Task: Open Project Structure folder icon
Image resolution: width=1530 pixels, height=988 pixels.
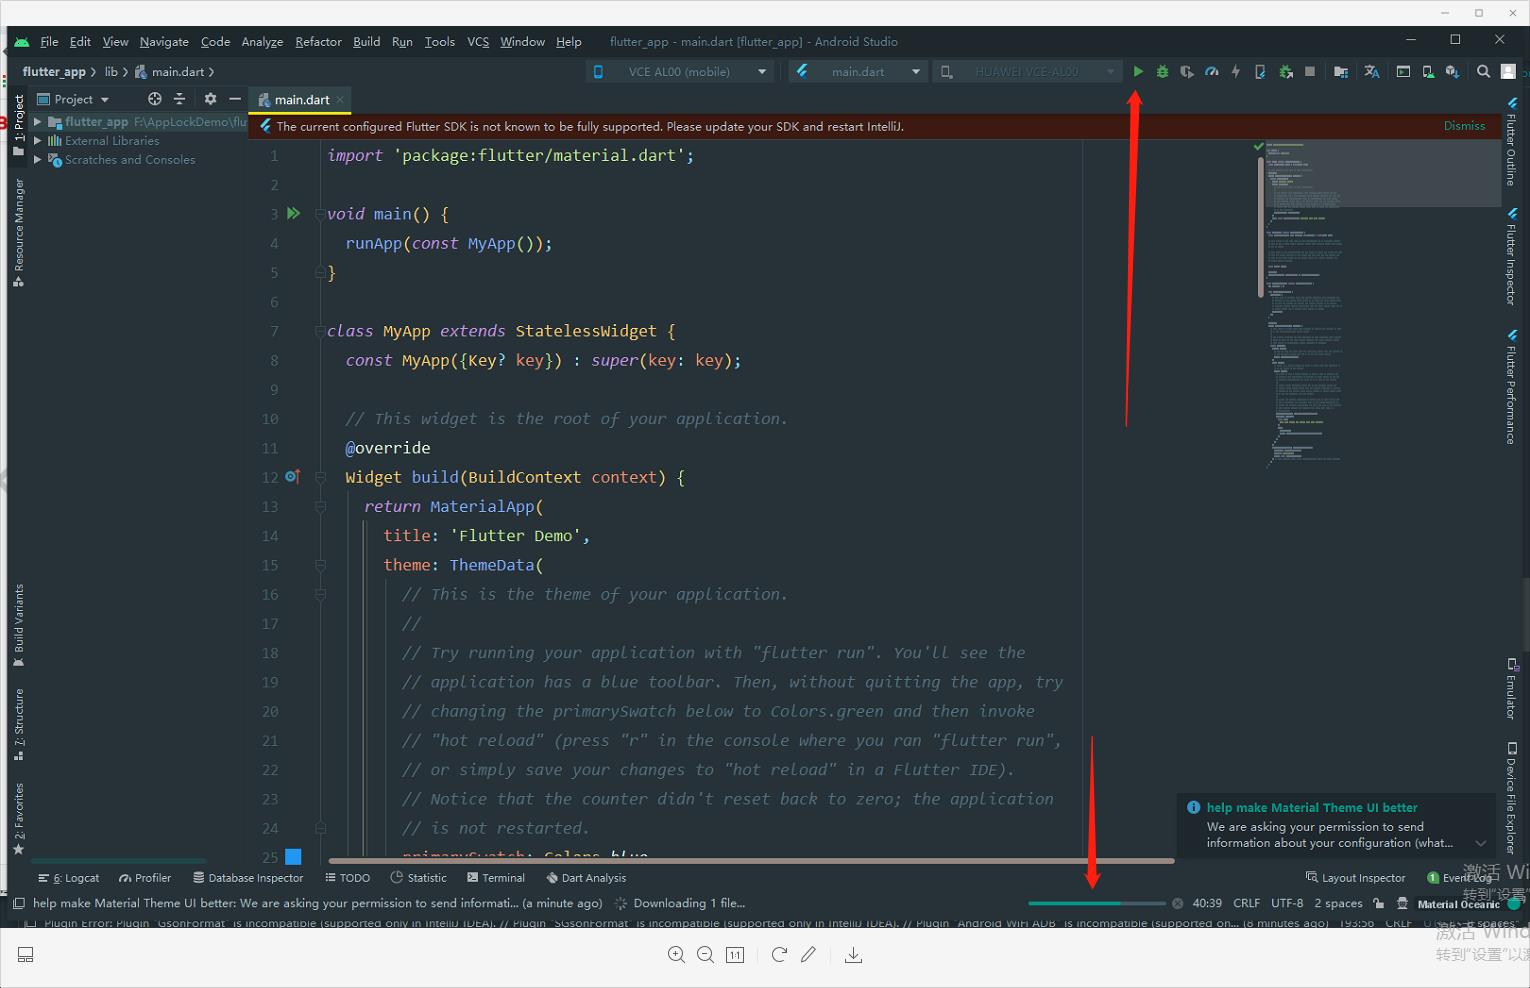Action: coord(1341,72)
